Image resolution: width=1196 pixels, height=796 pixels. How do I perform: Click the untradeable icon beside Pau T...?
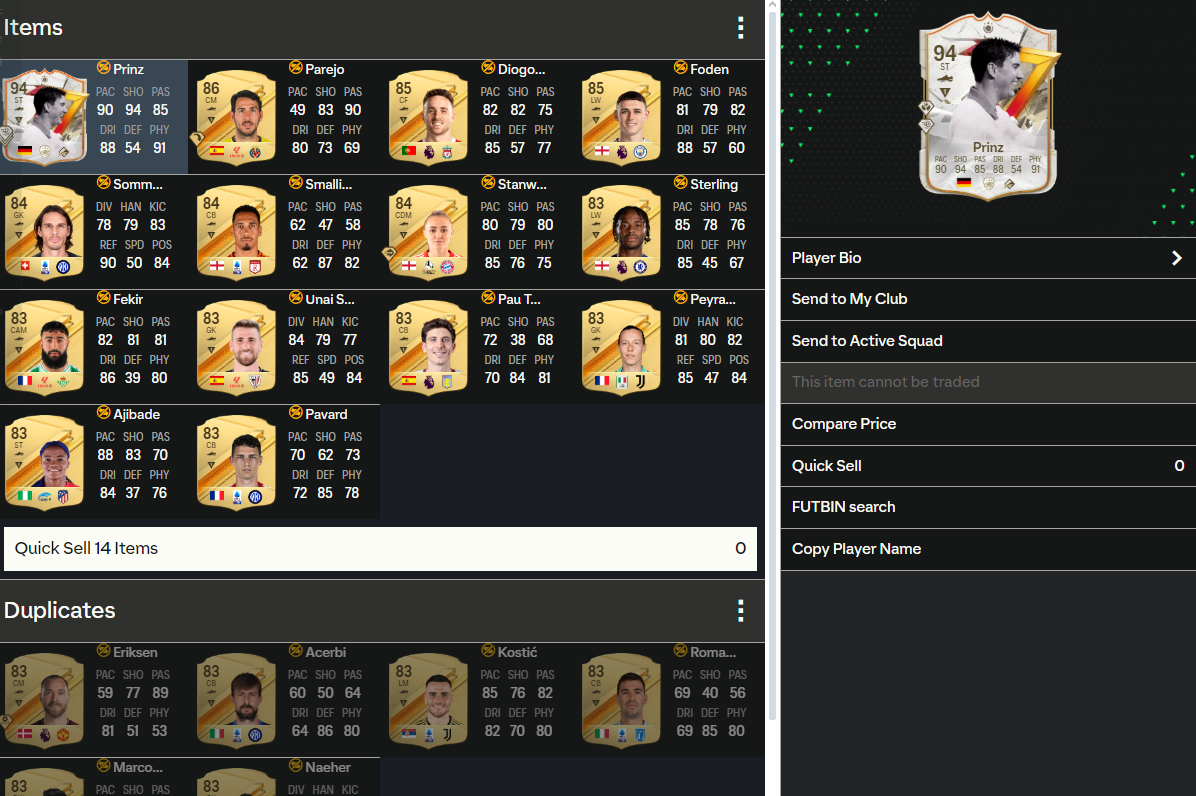point(488,298)
